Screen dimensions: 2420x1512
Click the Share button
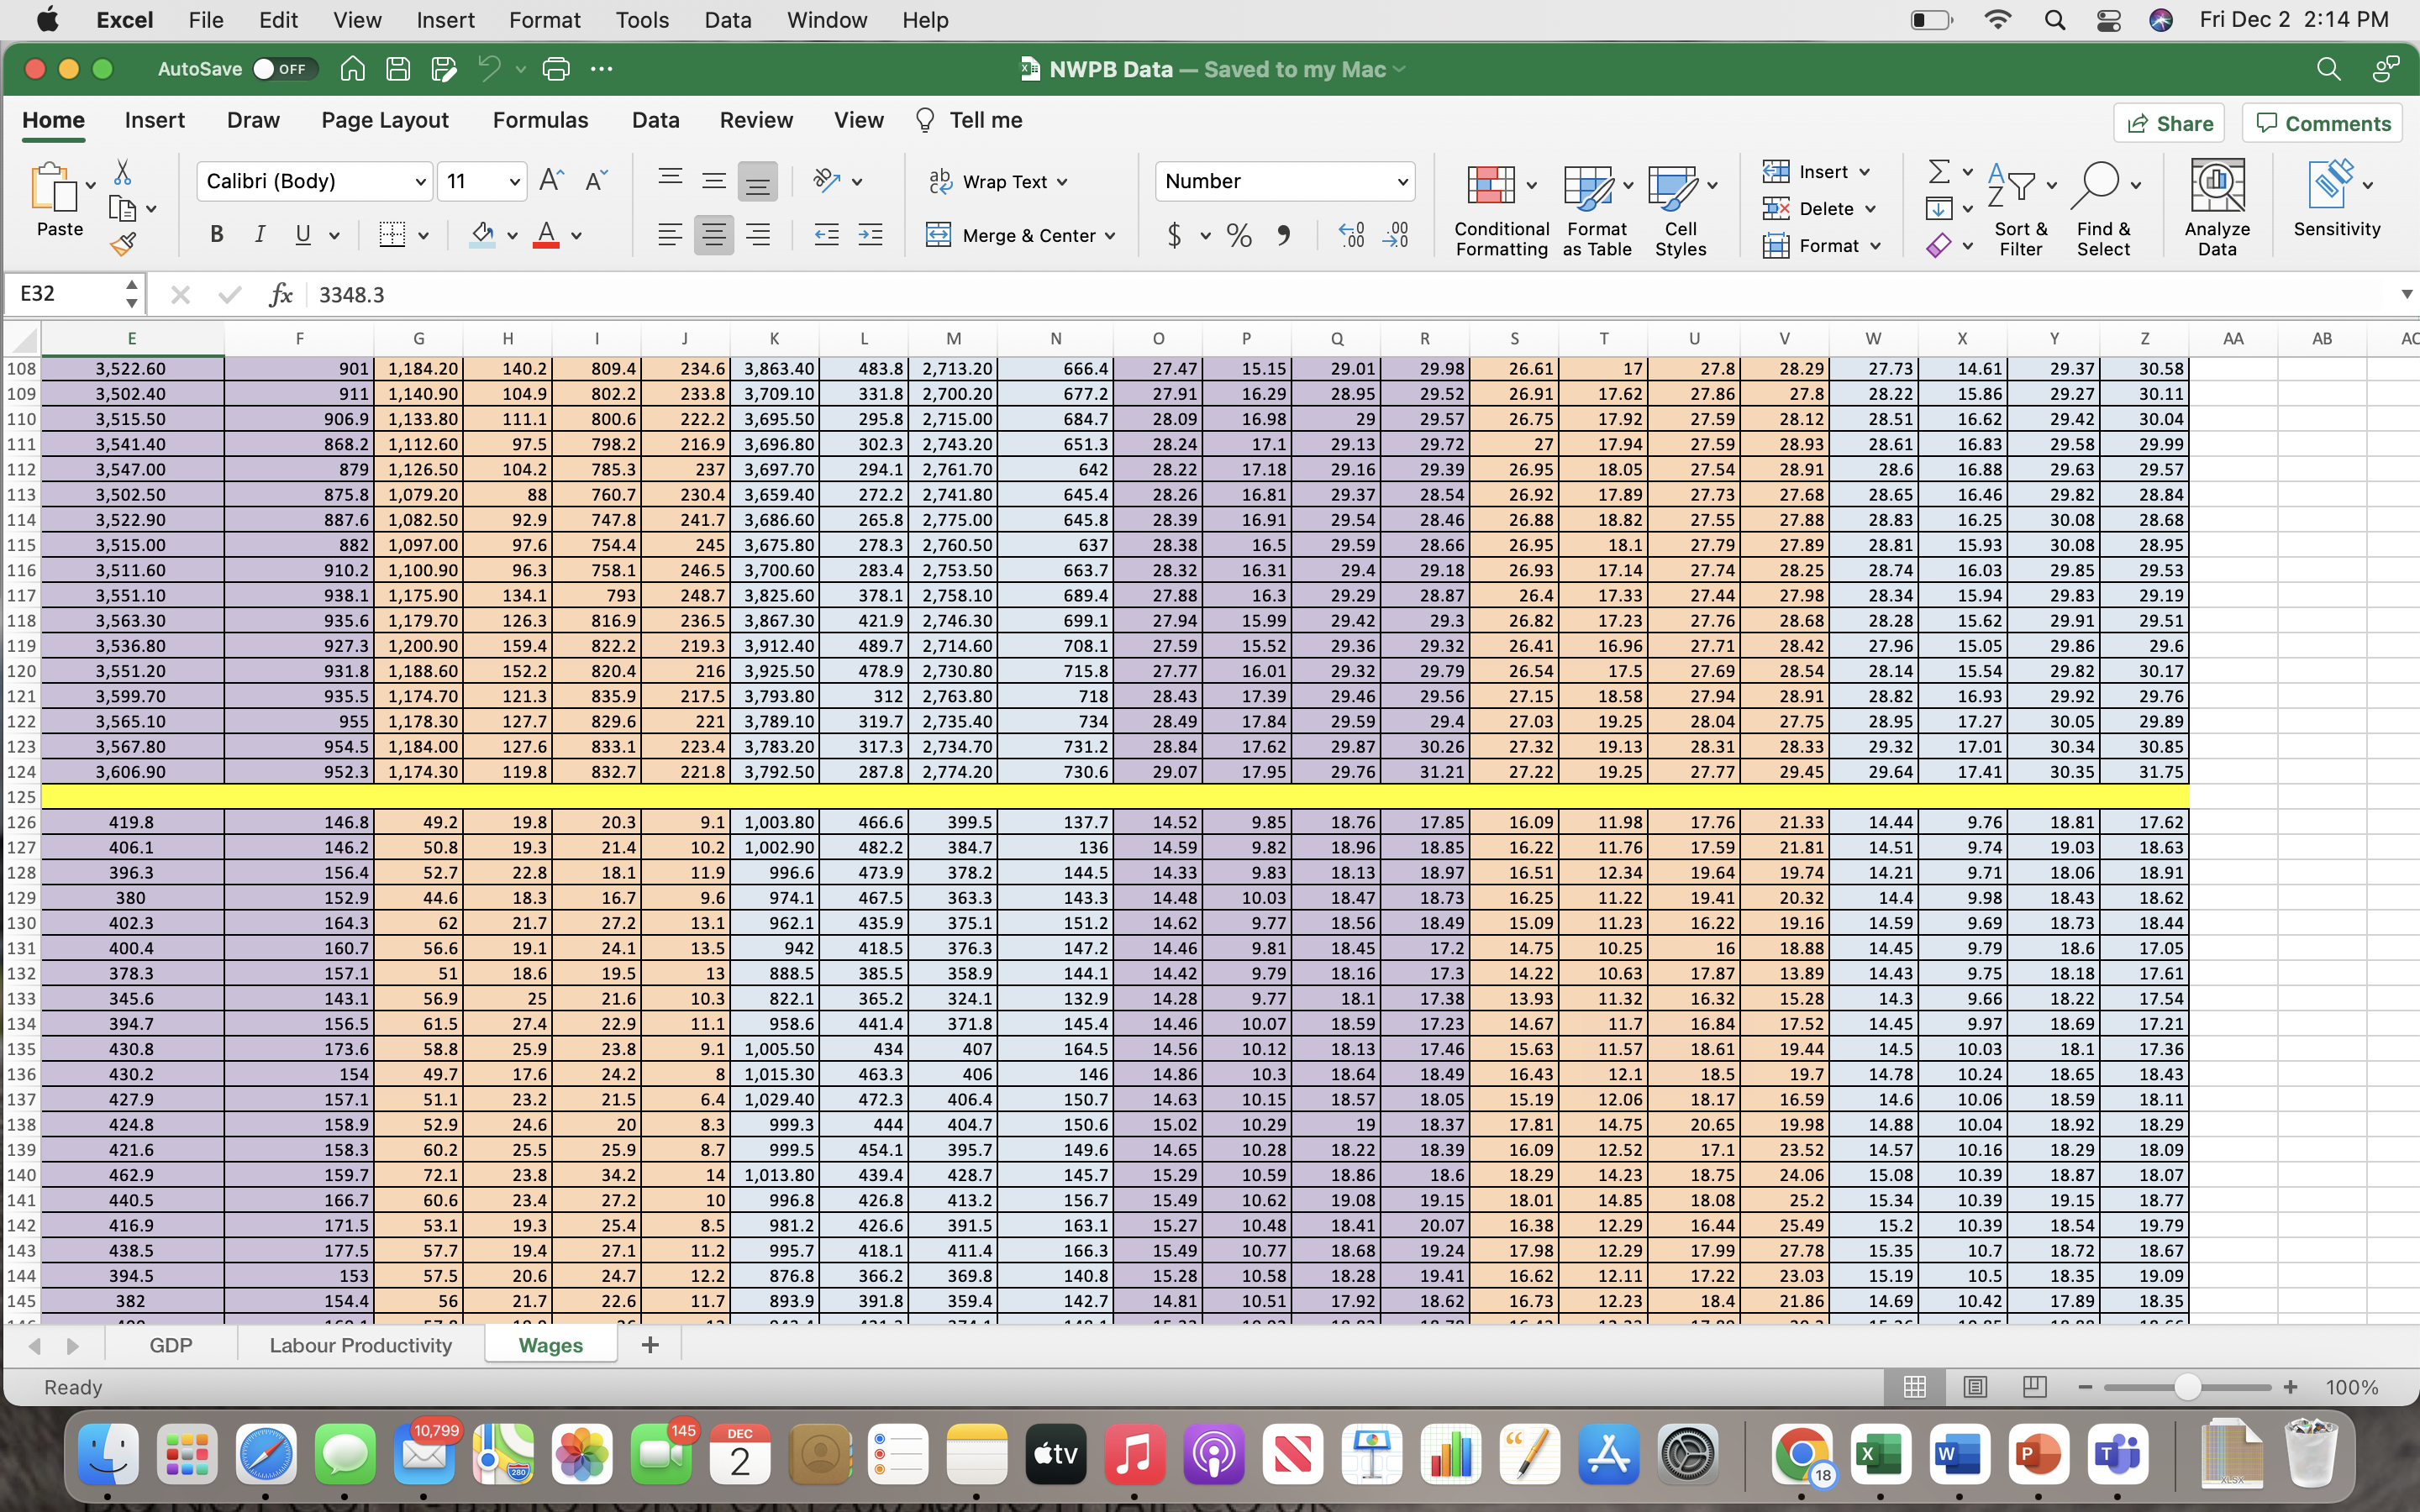point(2170,122)
